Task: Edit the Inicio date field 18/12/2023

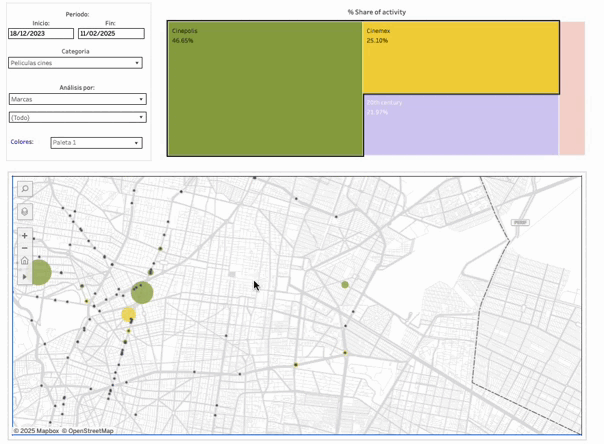Action: coord(41,34)
